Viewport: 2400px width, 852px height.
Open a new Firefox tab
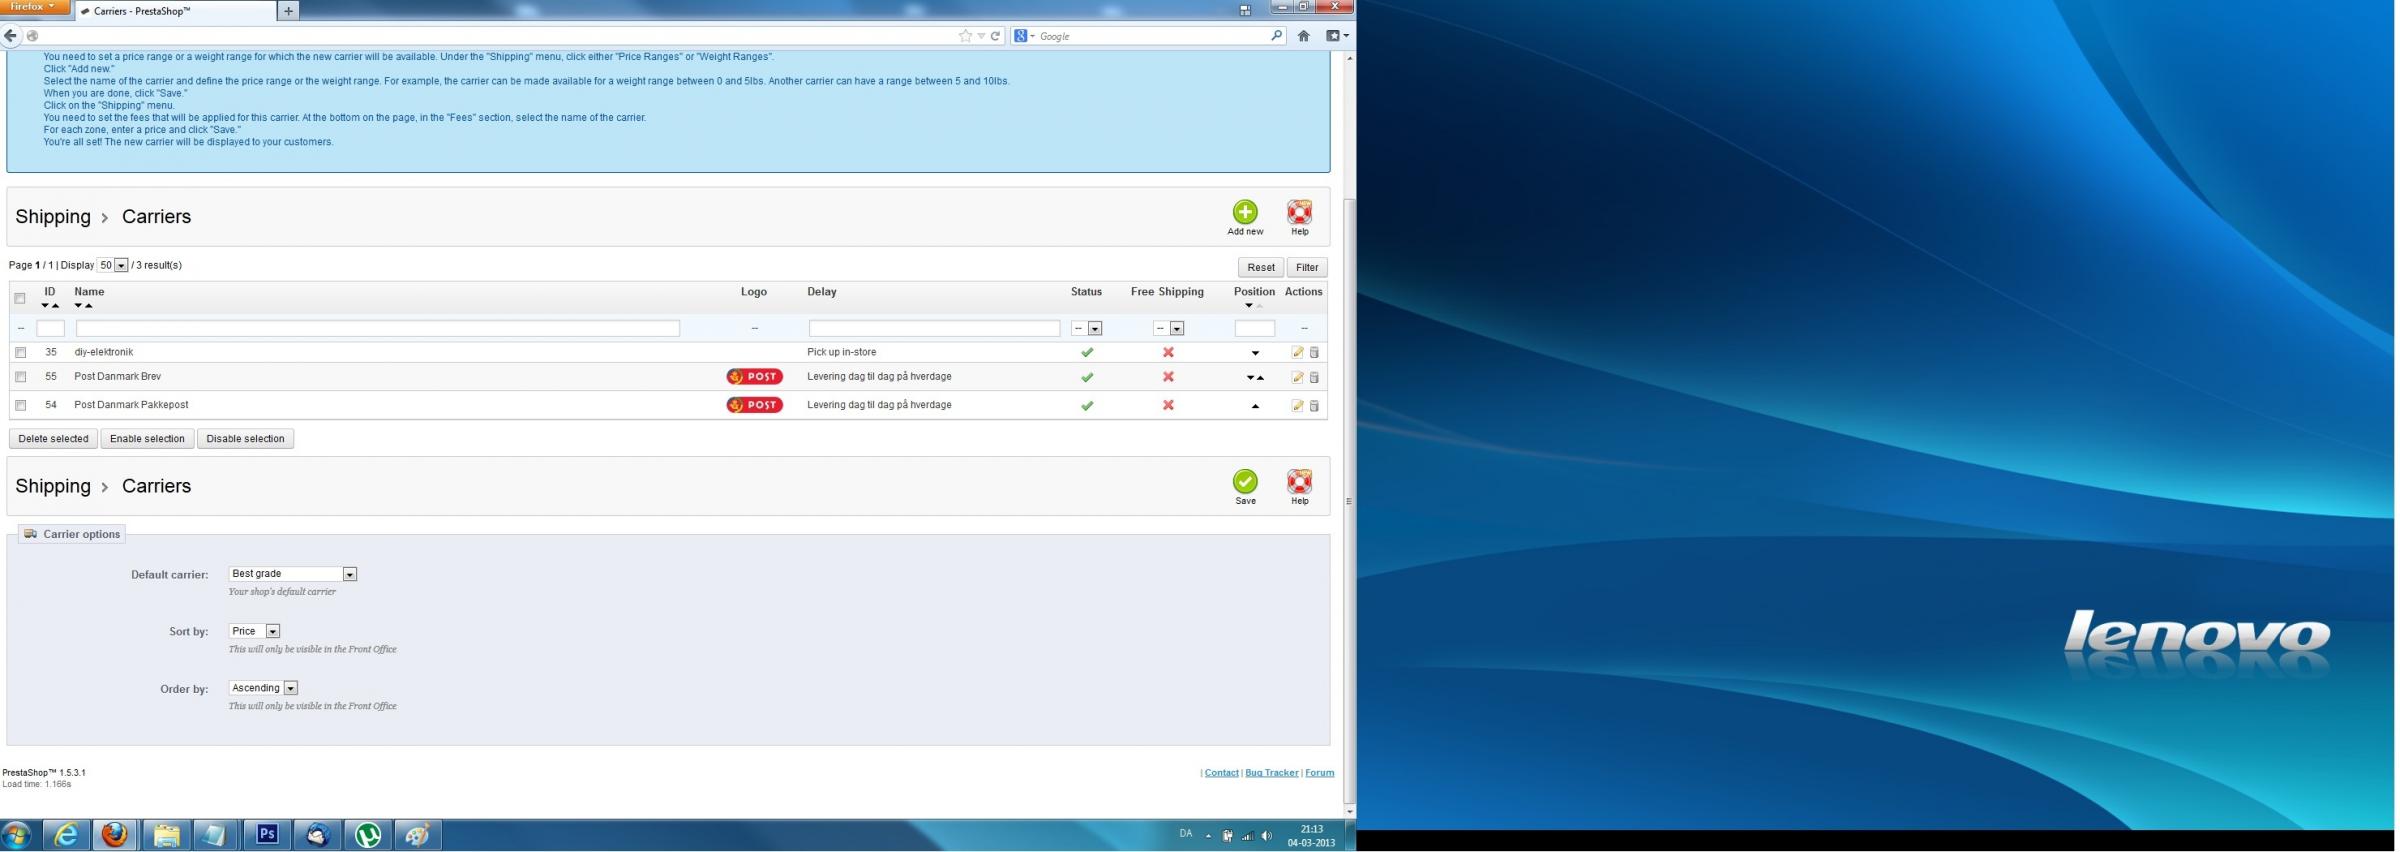coord(288,11)
